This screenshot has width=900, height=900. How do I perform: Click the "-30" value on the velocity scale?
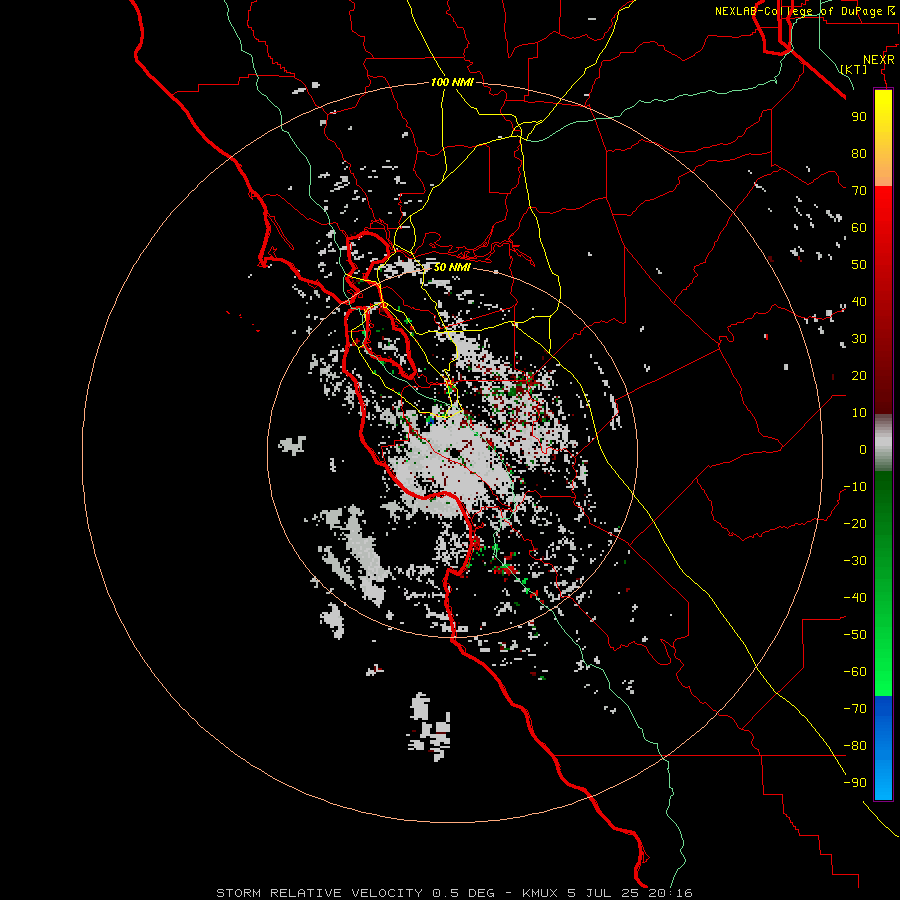point(855,561)
